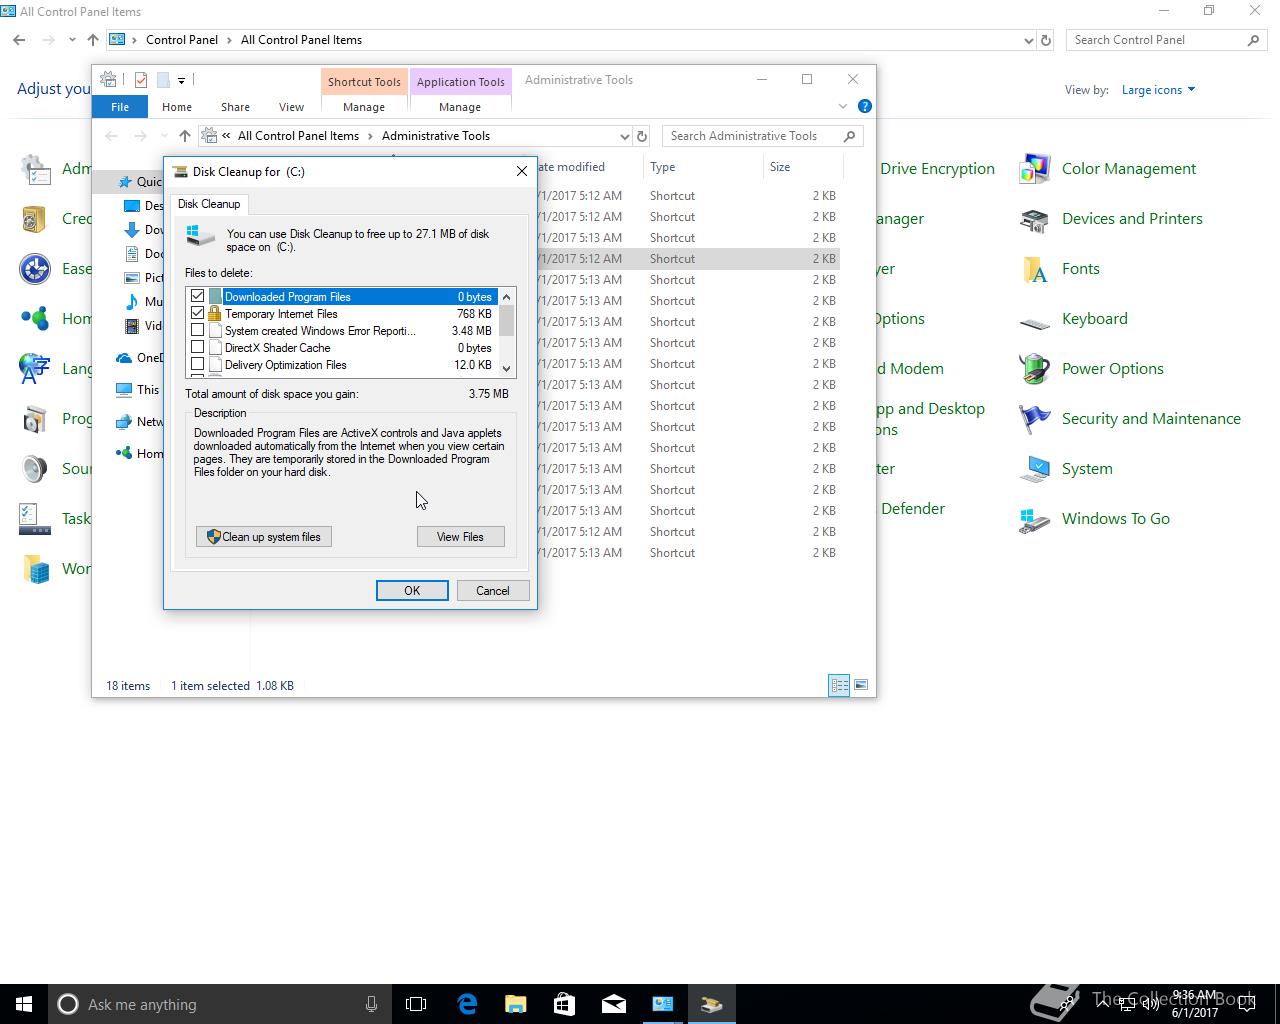Open Manage tab under Shortcut Tools
The image size is (1280, 1024).
tap(364, 106)
